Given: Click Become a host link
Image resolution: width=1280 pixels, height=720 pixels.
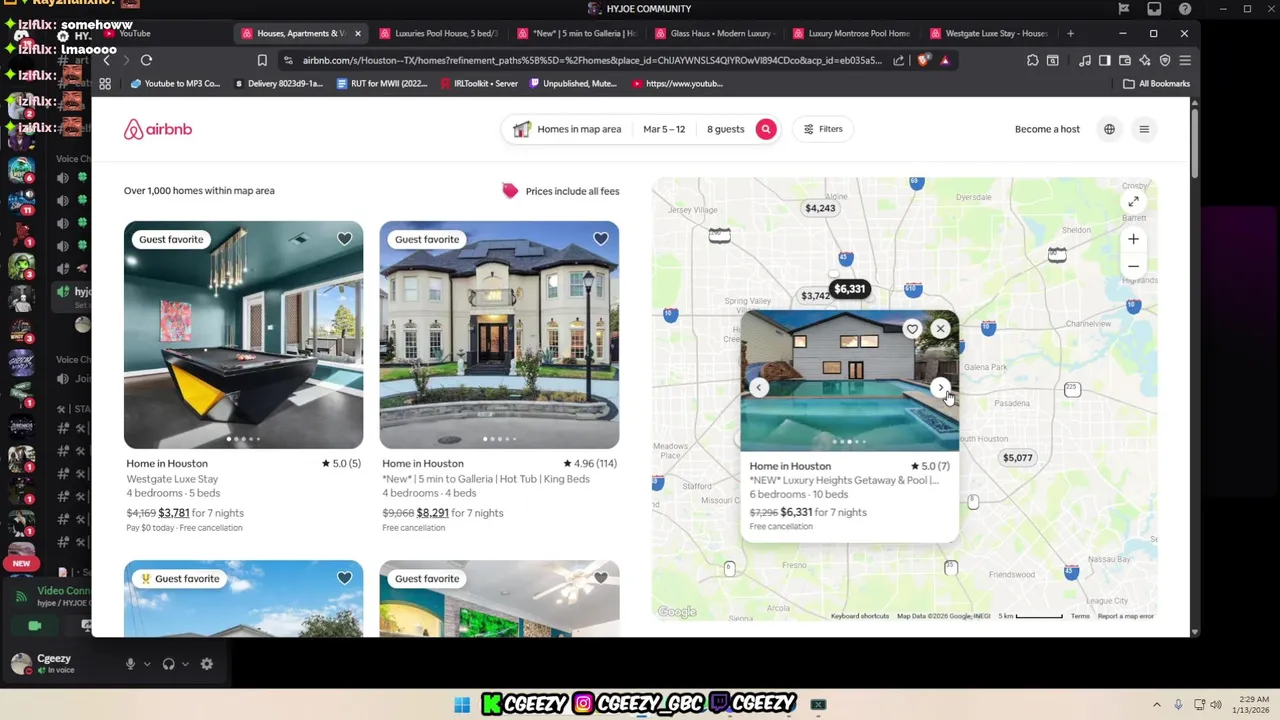Looking at the screenshot, I should coord(1047,129).
